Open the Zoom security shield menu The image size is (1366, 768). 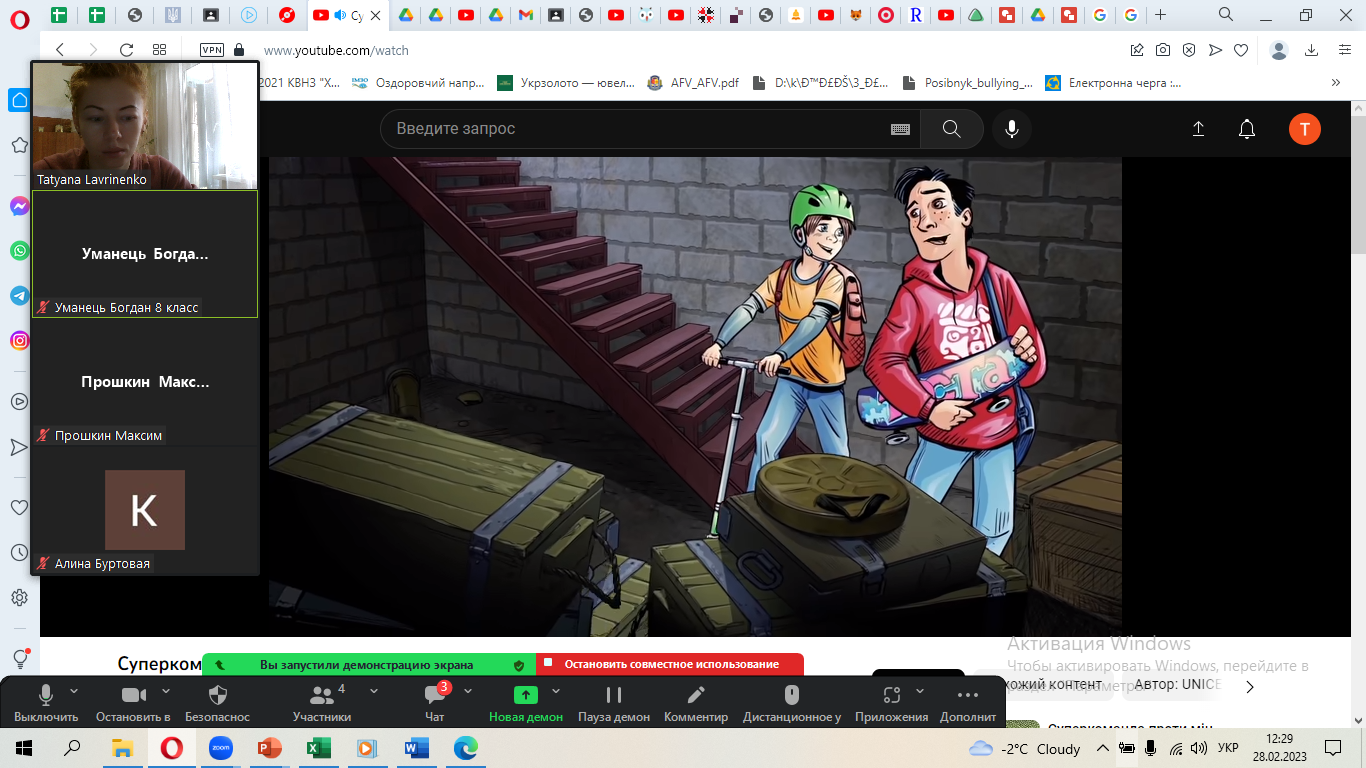[218, 703]
